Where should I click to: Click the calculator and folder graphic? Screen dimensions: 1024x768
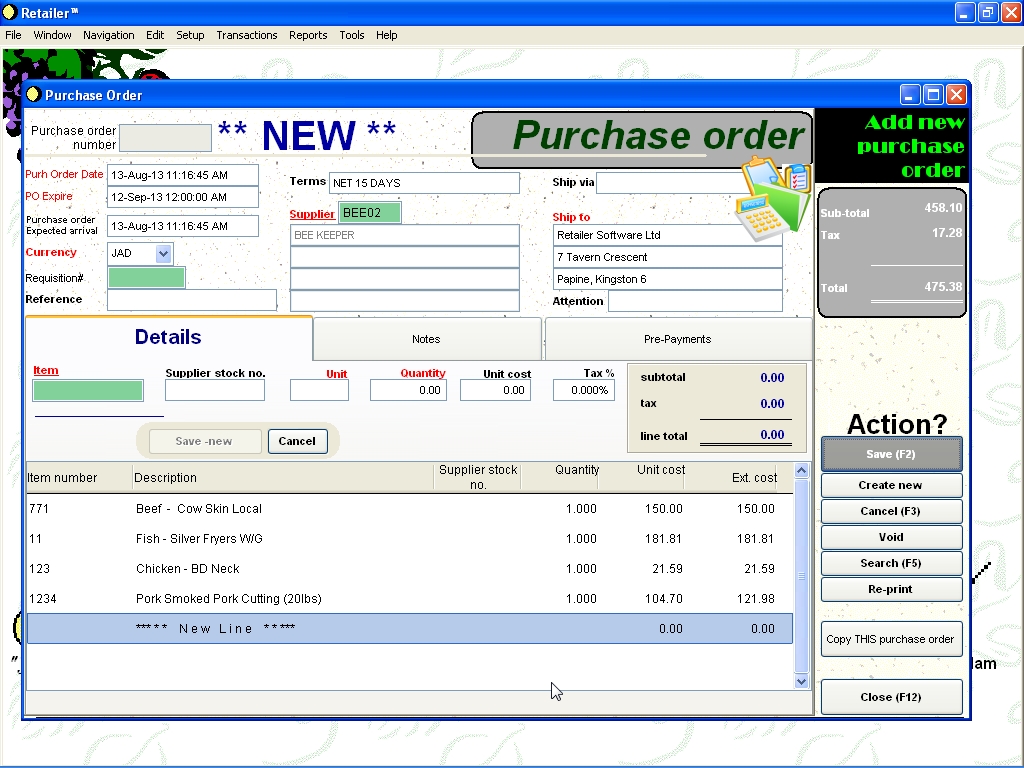click(772, 198)
